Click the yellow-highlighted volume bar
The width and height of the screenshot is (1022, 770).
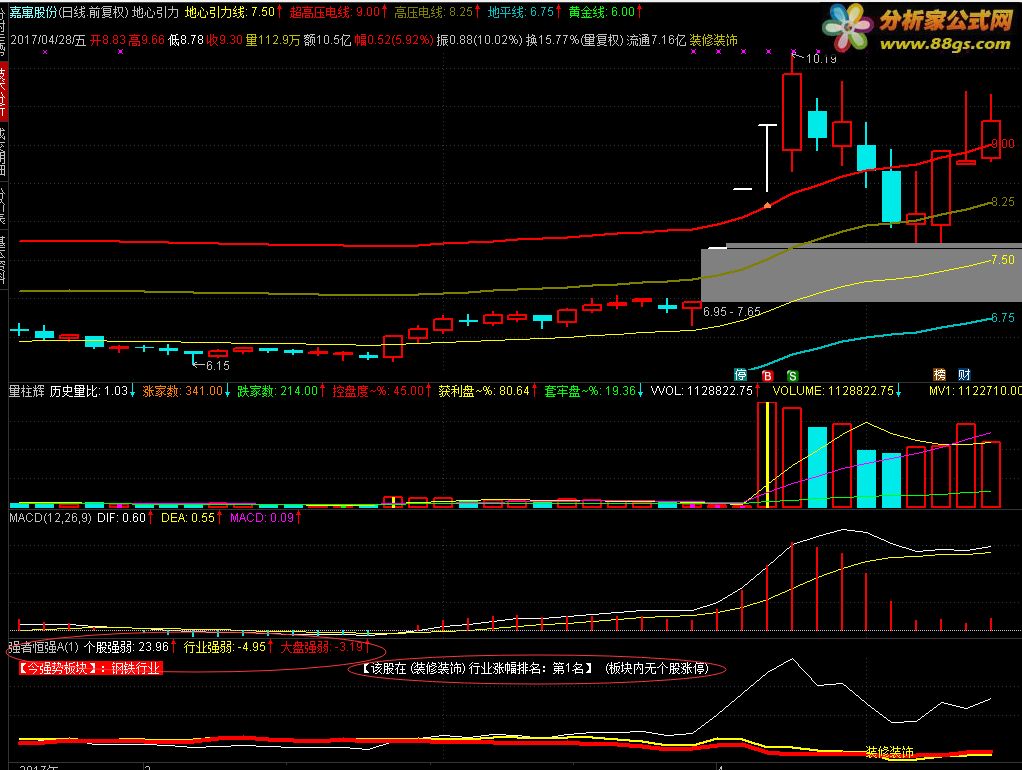click(768, 455)
